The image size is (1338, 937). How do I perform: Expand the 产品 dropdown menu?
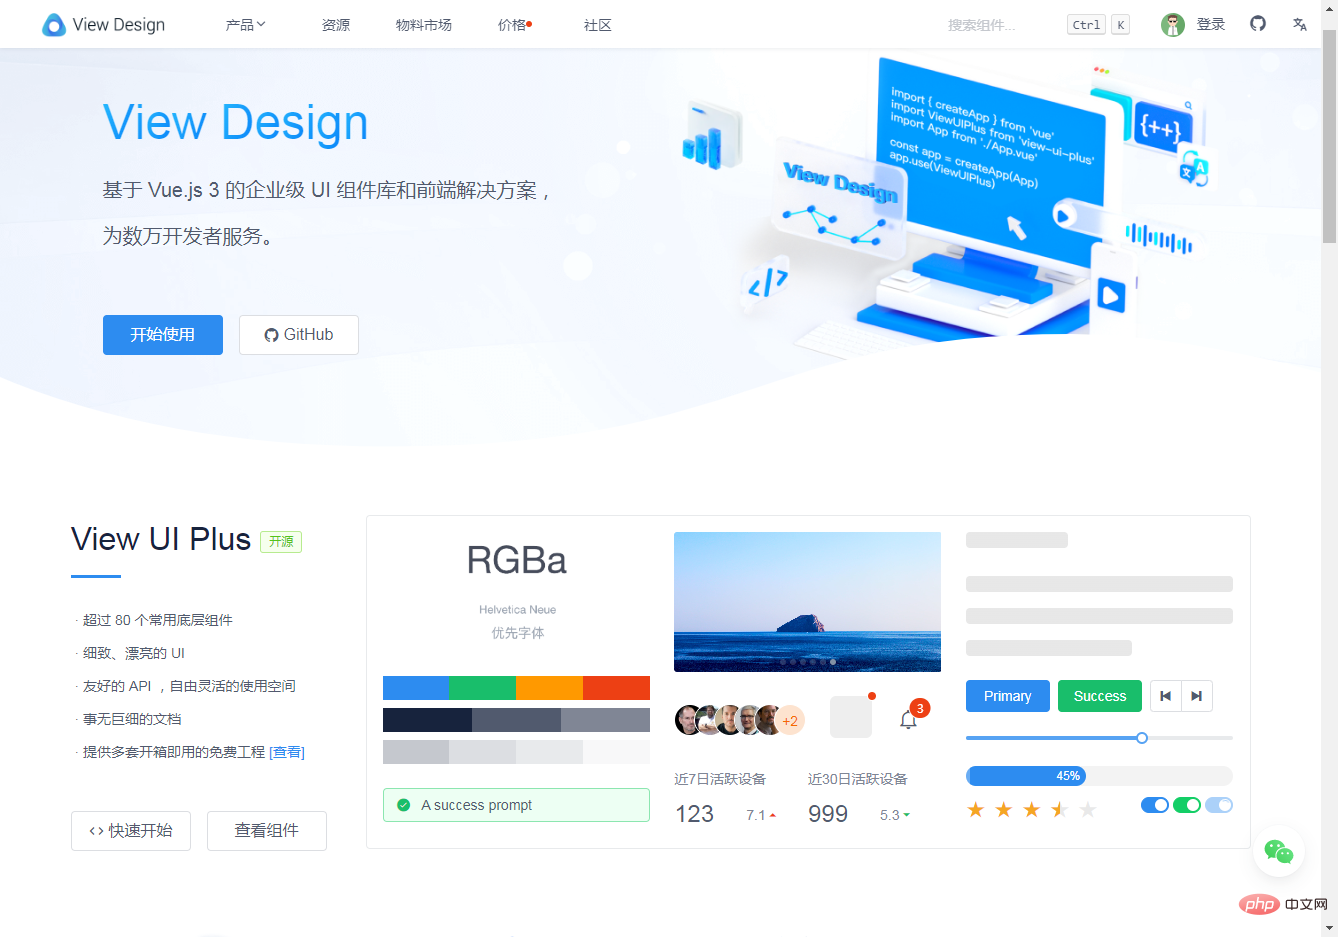246,25
